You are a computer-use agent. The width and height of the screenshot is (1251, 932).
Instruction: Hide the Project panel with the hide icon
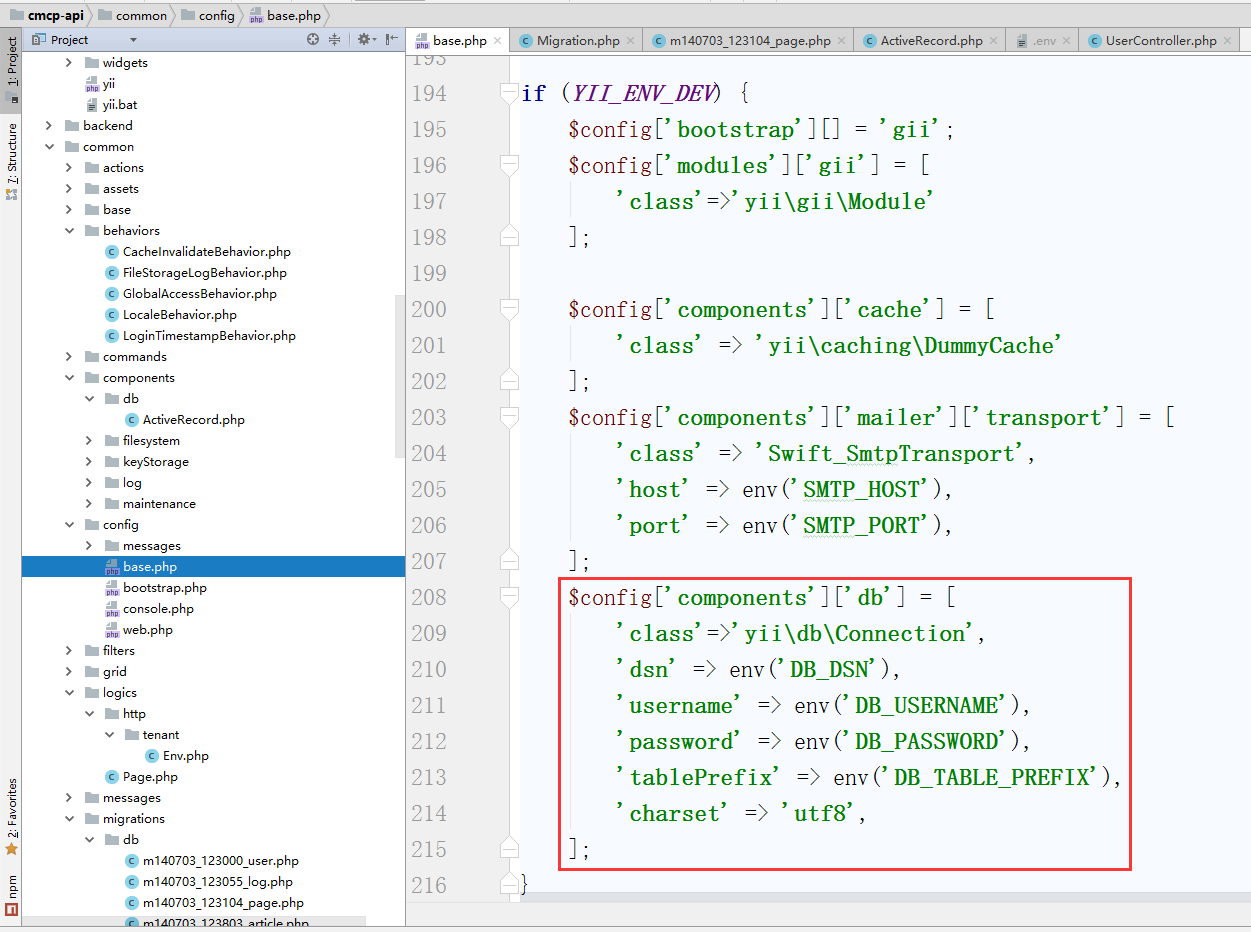pos(392,39)
